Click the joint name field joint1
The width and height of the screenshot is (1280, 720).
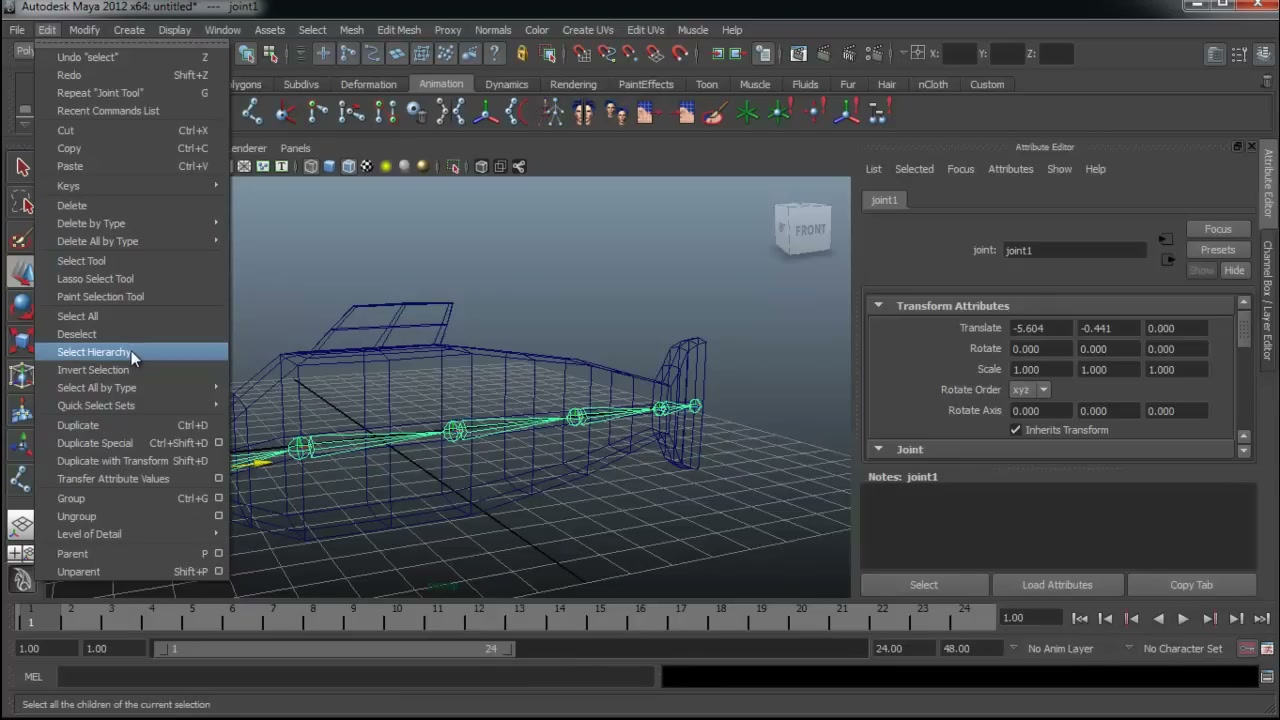(x=1074, y=251)
